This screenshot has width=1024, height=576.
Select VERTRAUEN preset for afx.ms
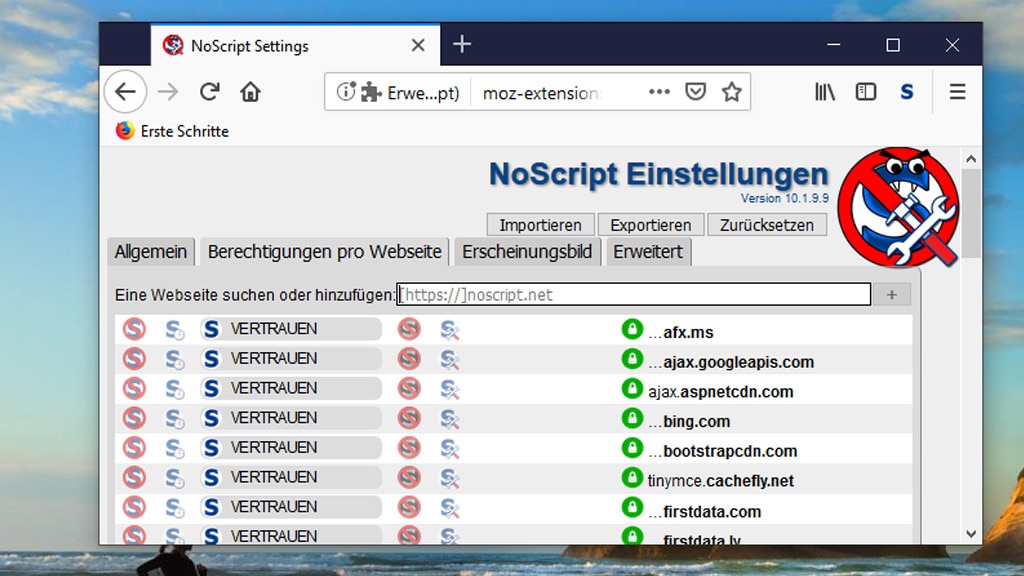coord(291,328)
